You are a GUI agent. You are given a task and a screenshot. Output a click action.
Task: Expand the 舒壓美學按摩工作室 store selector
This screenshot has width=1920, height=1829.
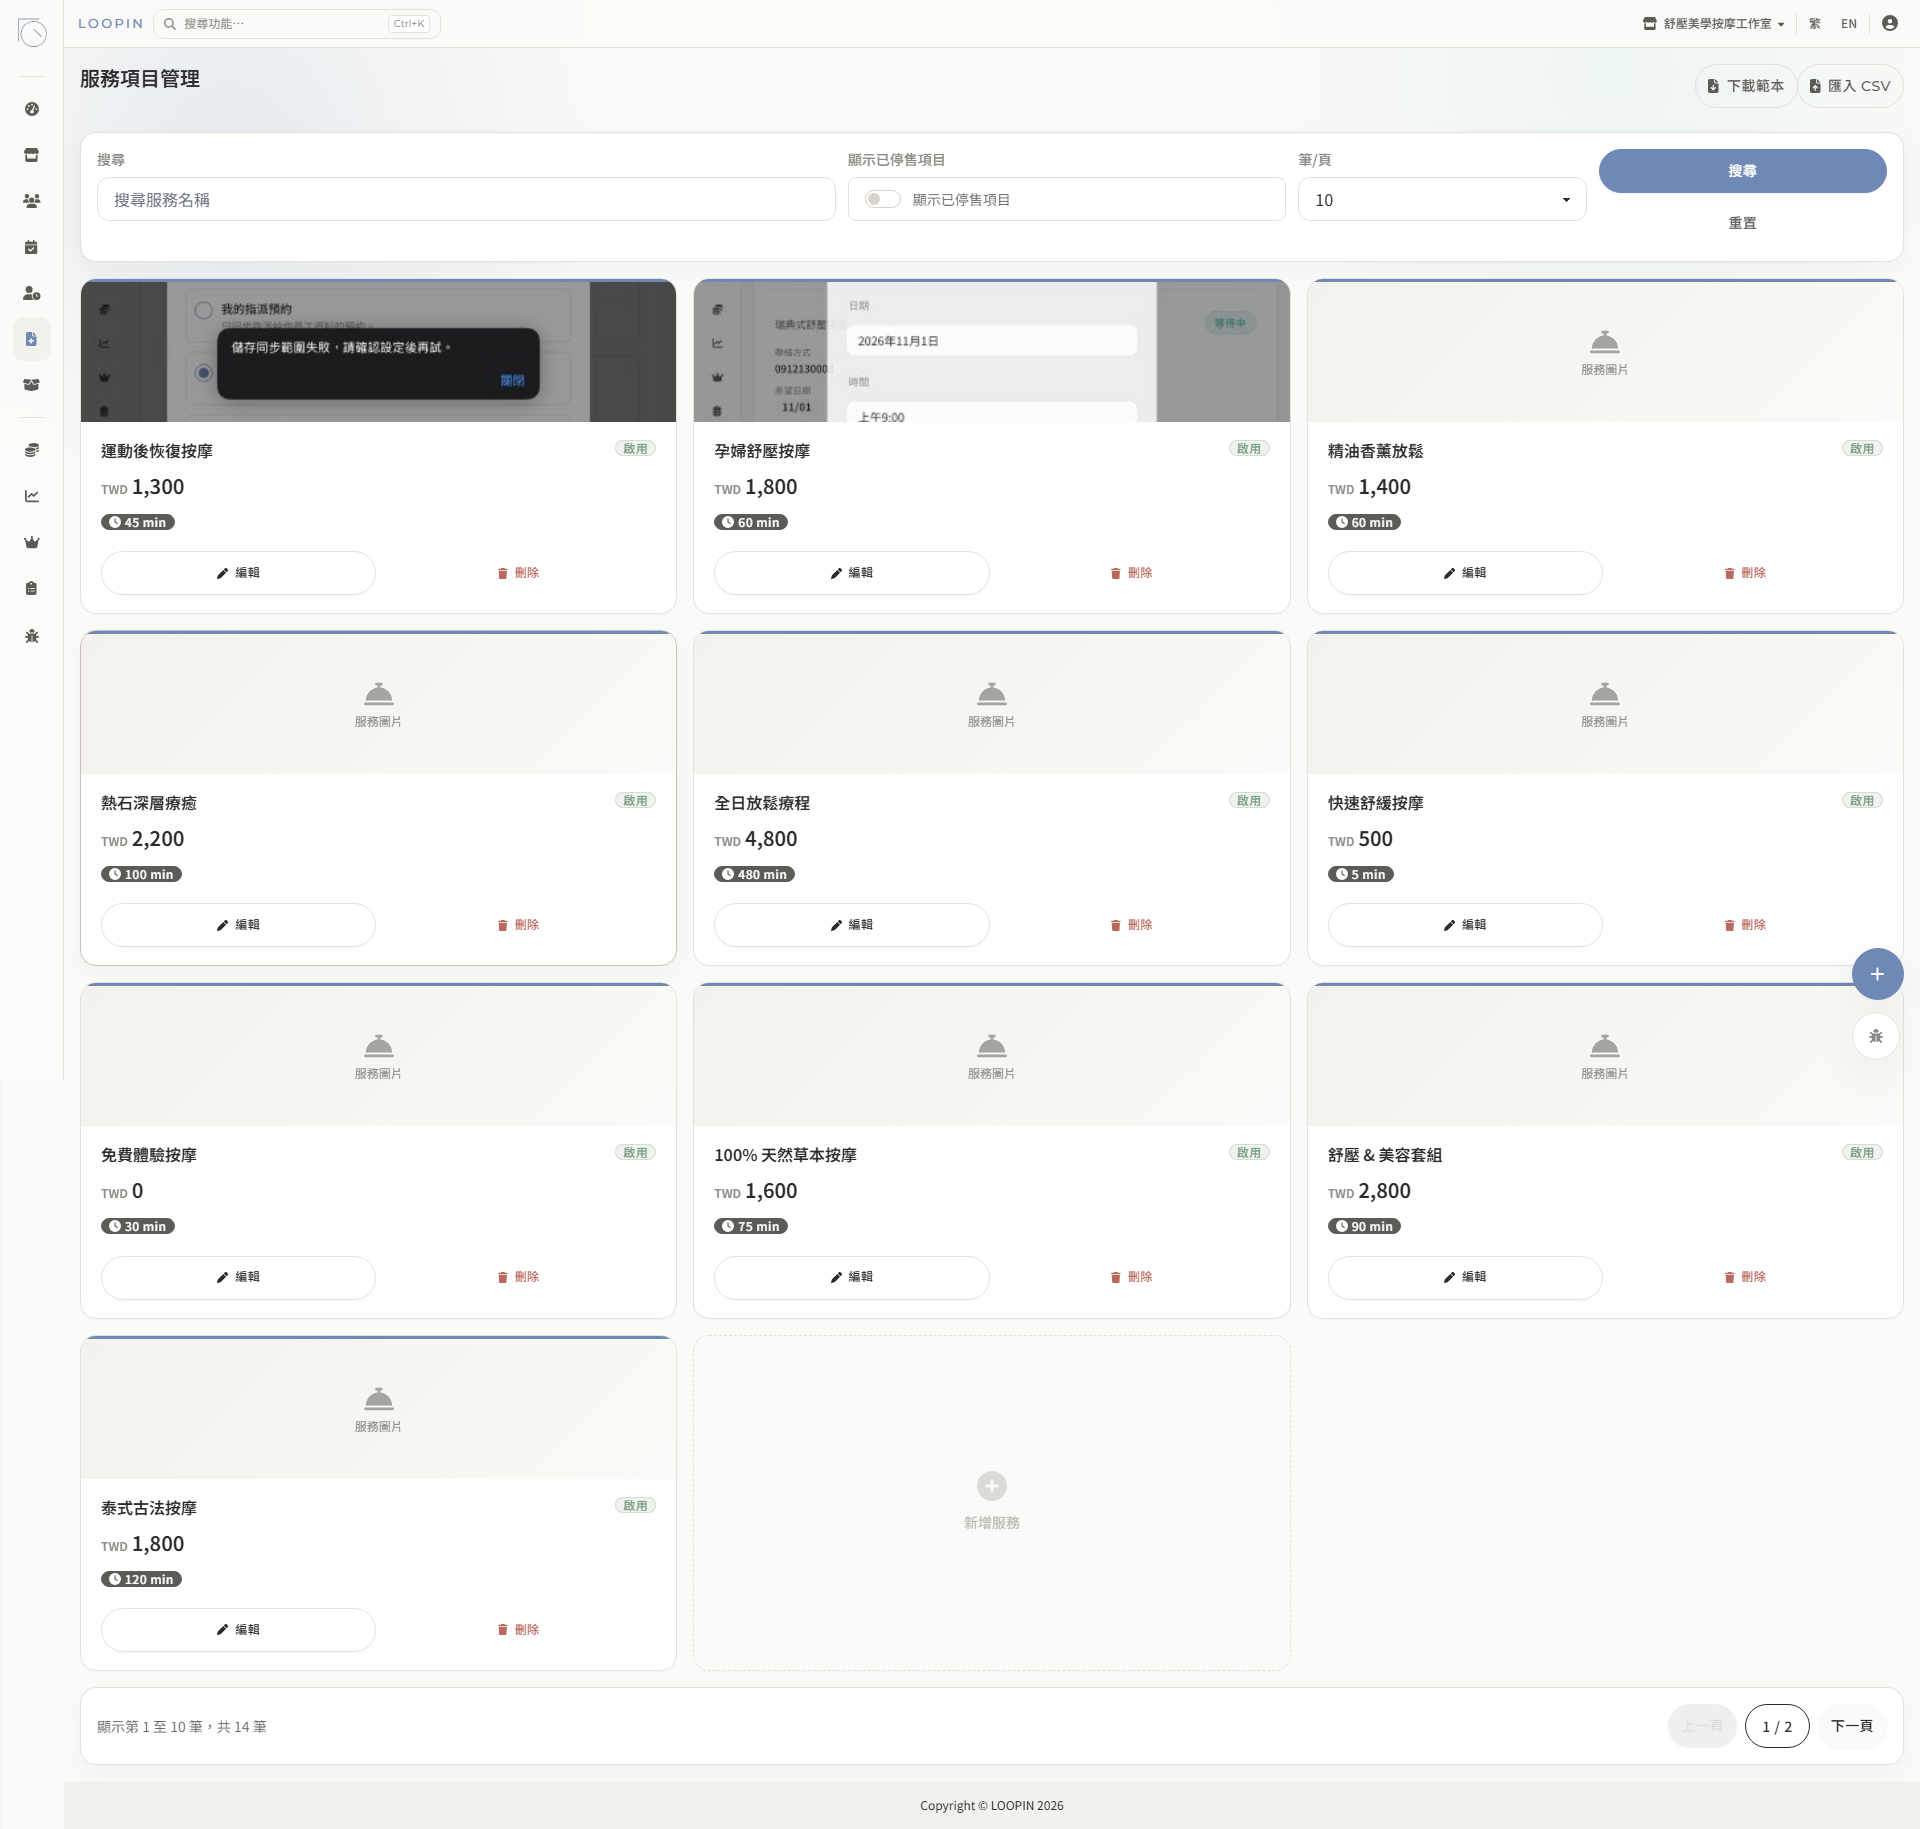(x=1713, y=24)
